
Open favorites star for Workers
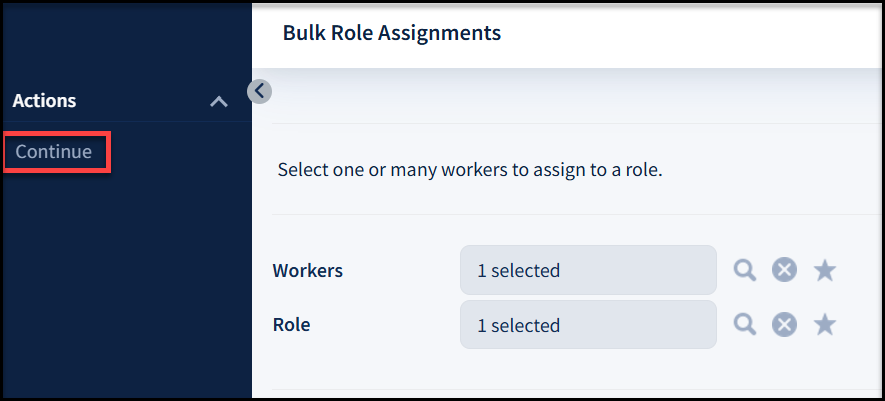tap(825, 270)
